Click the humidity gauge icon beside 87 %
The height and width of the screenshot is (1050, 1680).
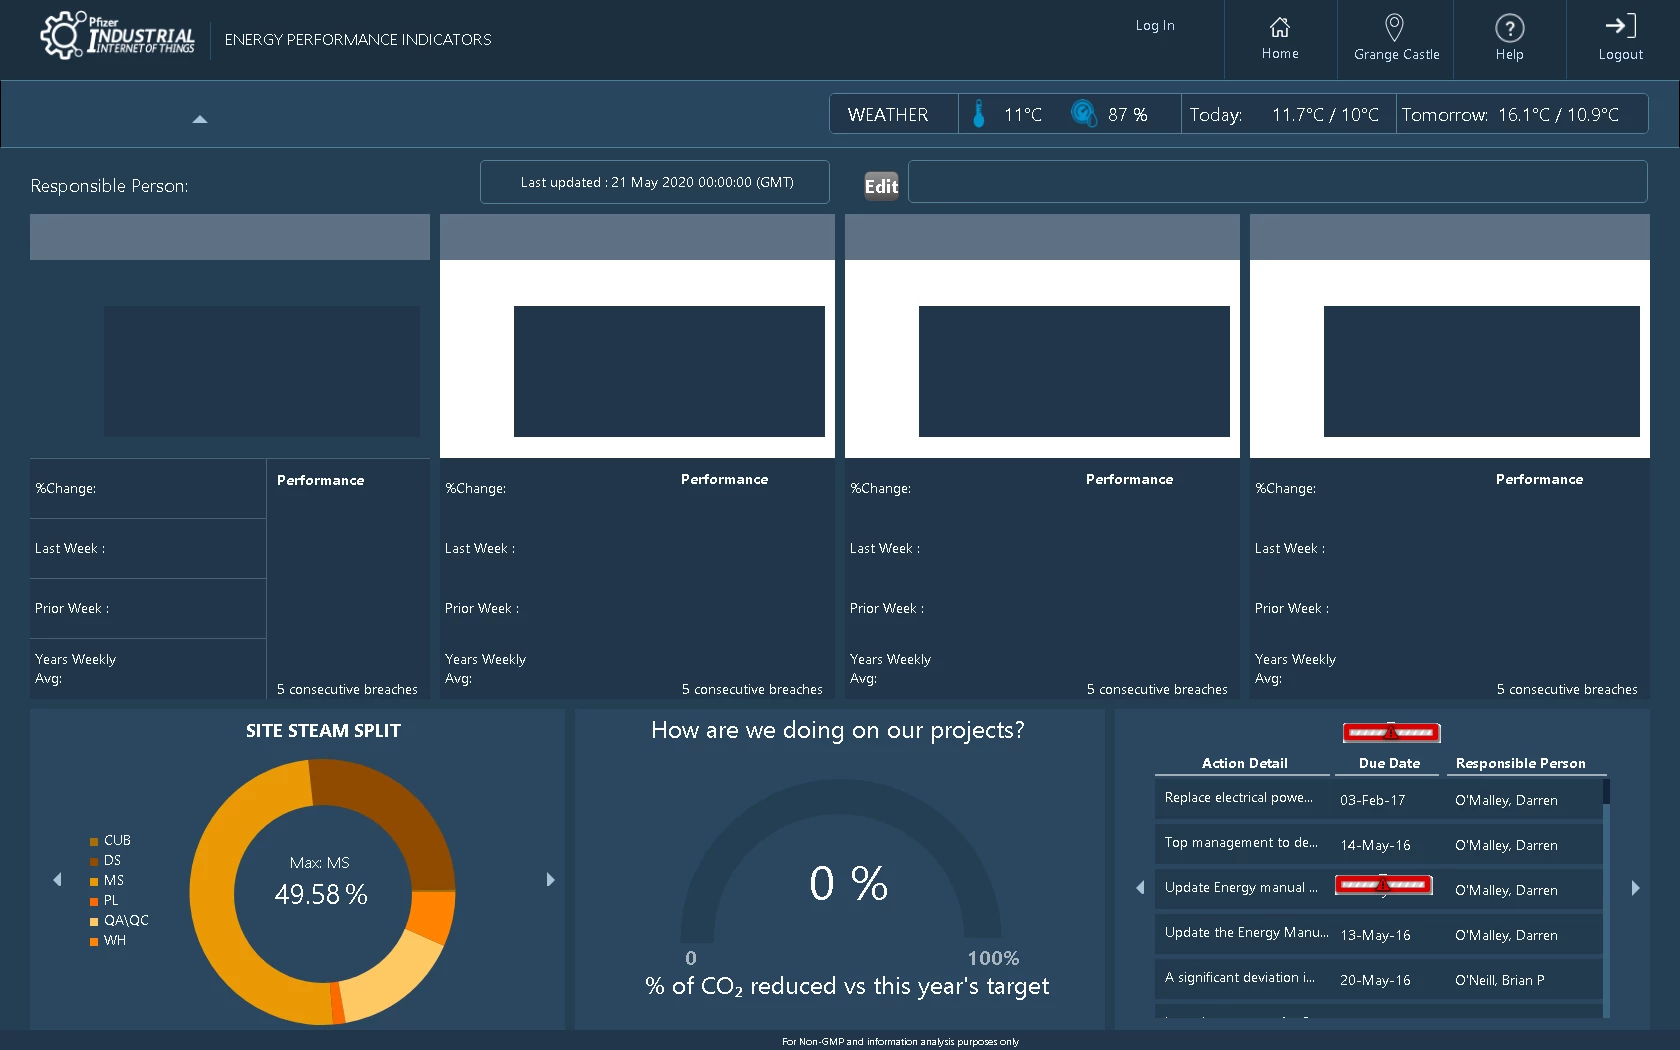pos(1084,113)
